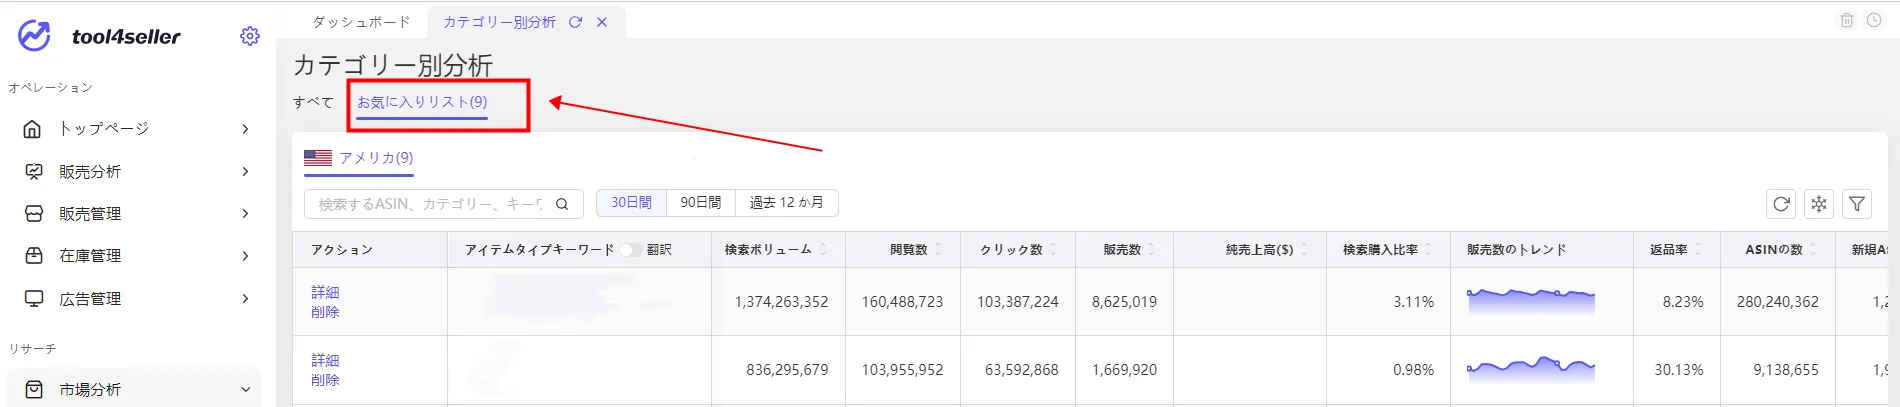Expand the 販売分析 menu chevron
This screenshot has height=407, width=1900.
tap(245, 172)
